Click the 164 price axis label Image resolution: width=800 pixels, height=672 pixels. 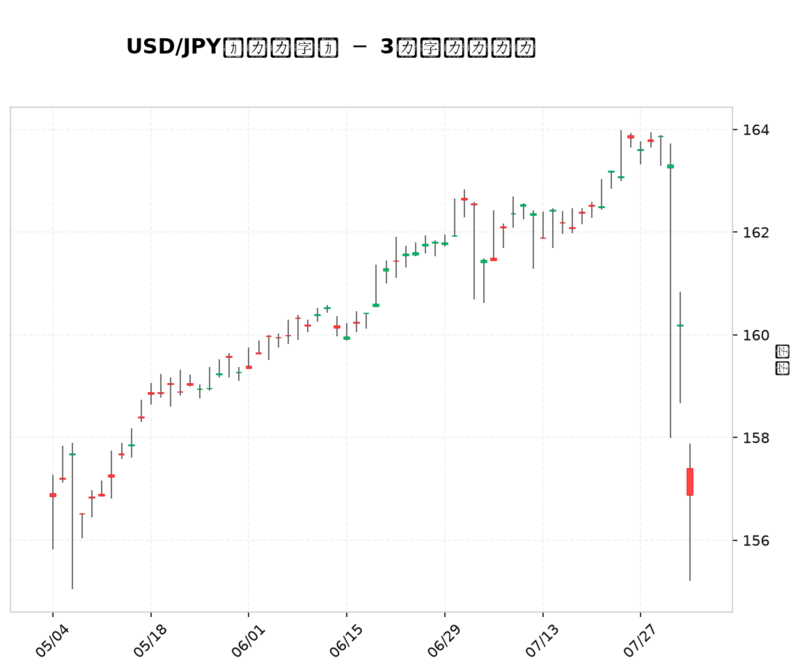click(x=756, y=130)
